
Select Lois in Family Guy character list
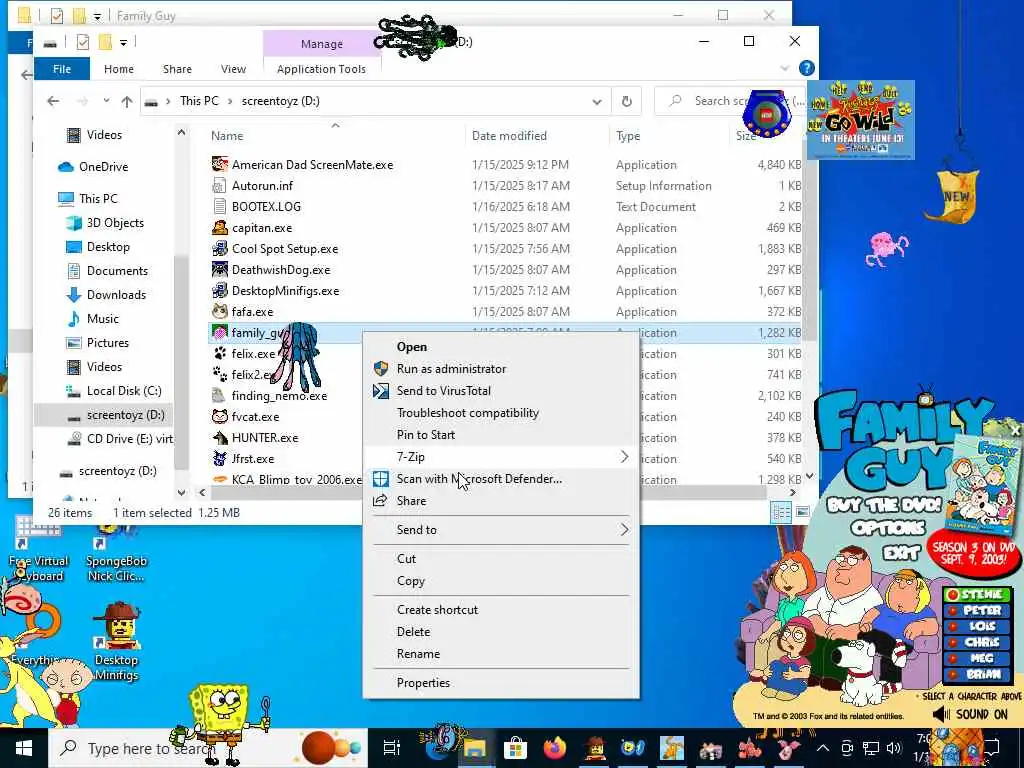click(x=976, y=626)
